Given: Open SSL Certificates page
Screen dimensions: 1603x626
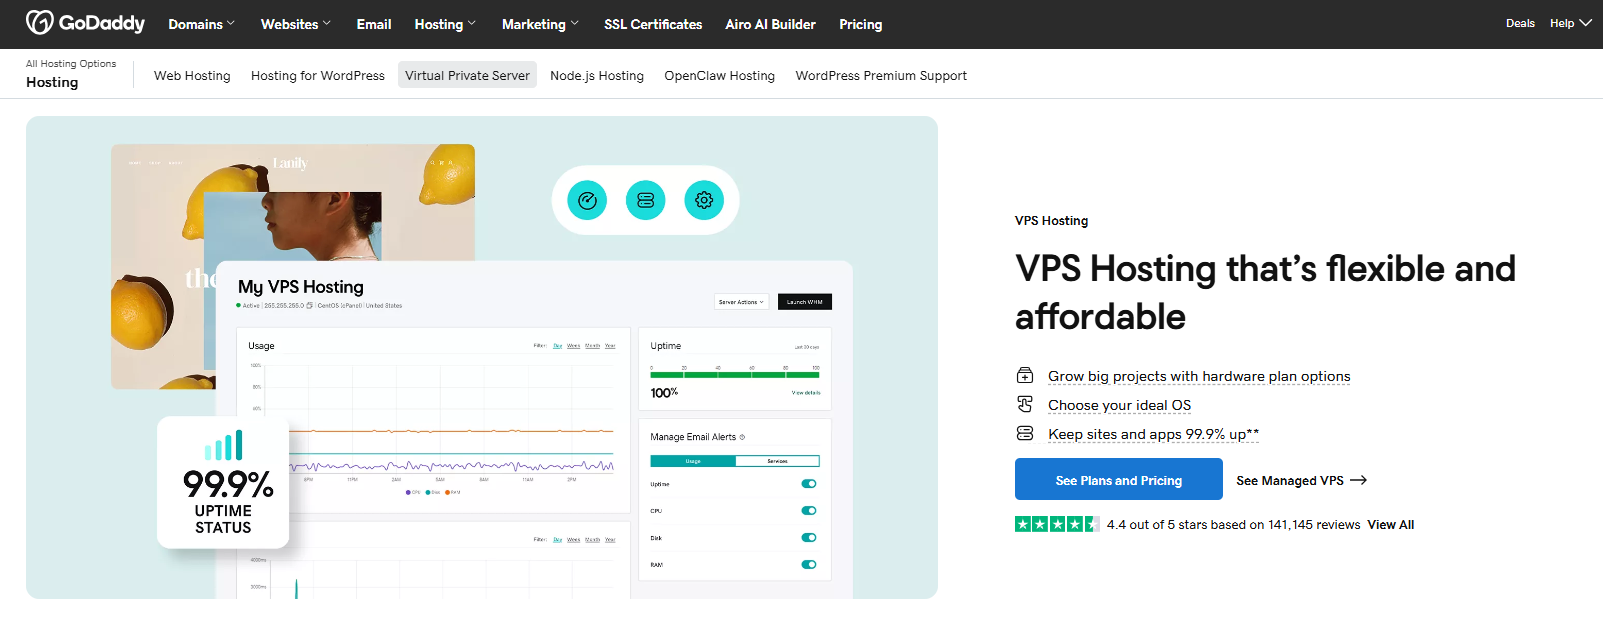Looking at the screenshot, I should (653, 24).
